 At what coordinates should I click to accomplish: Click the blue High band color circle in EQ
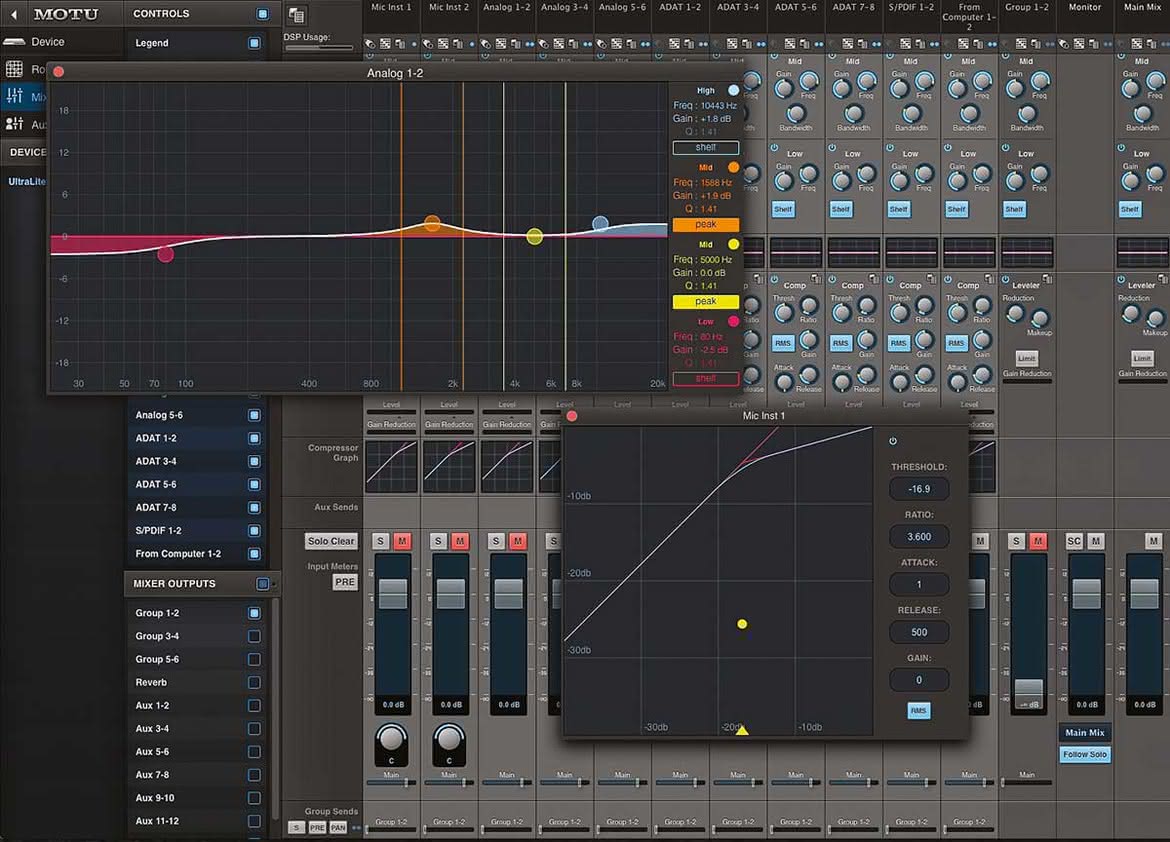click(733, 90)
